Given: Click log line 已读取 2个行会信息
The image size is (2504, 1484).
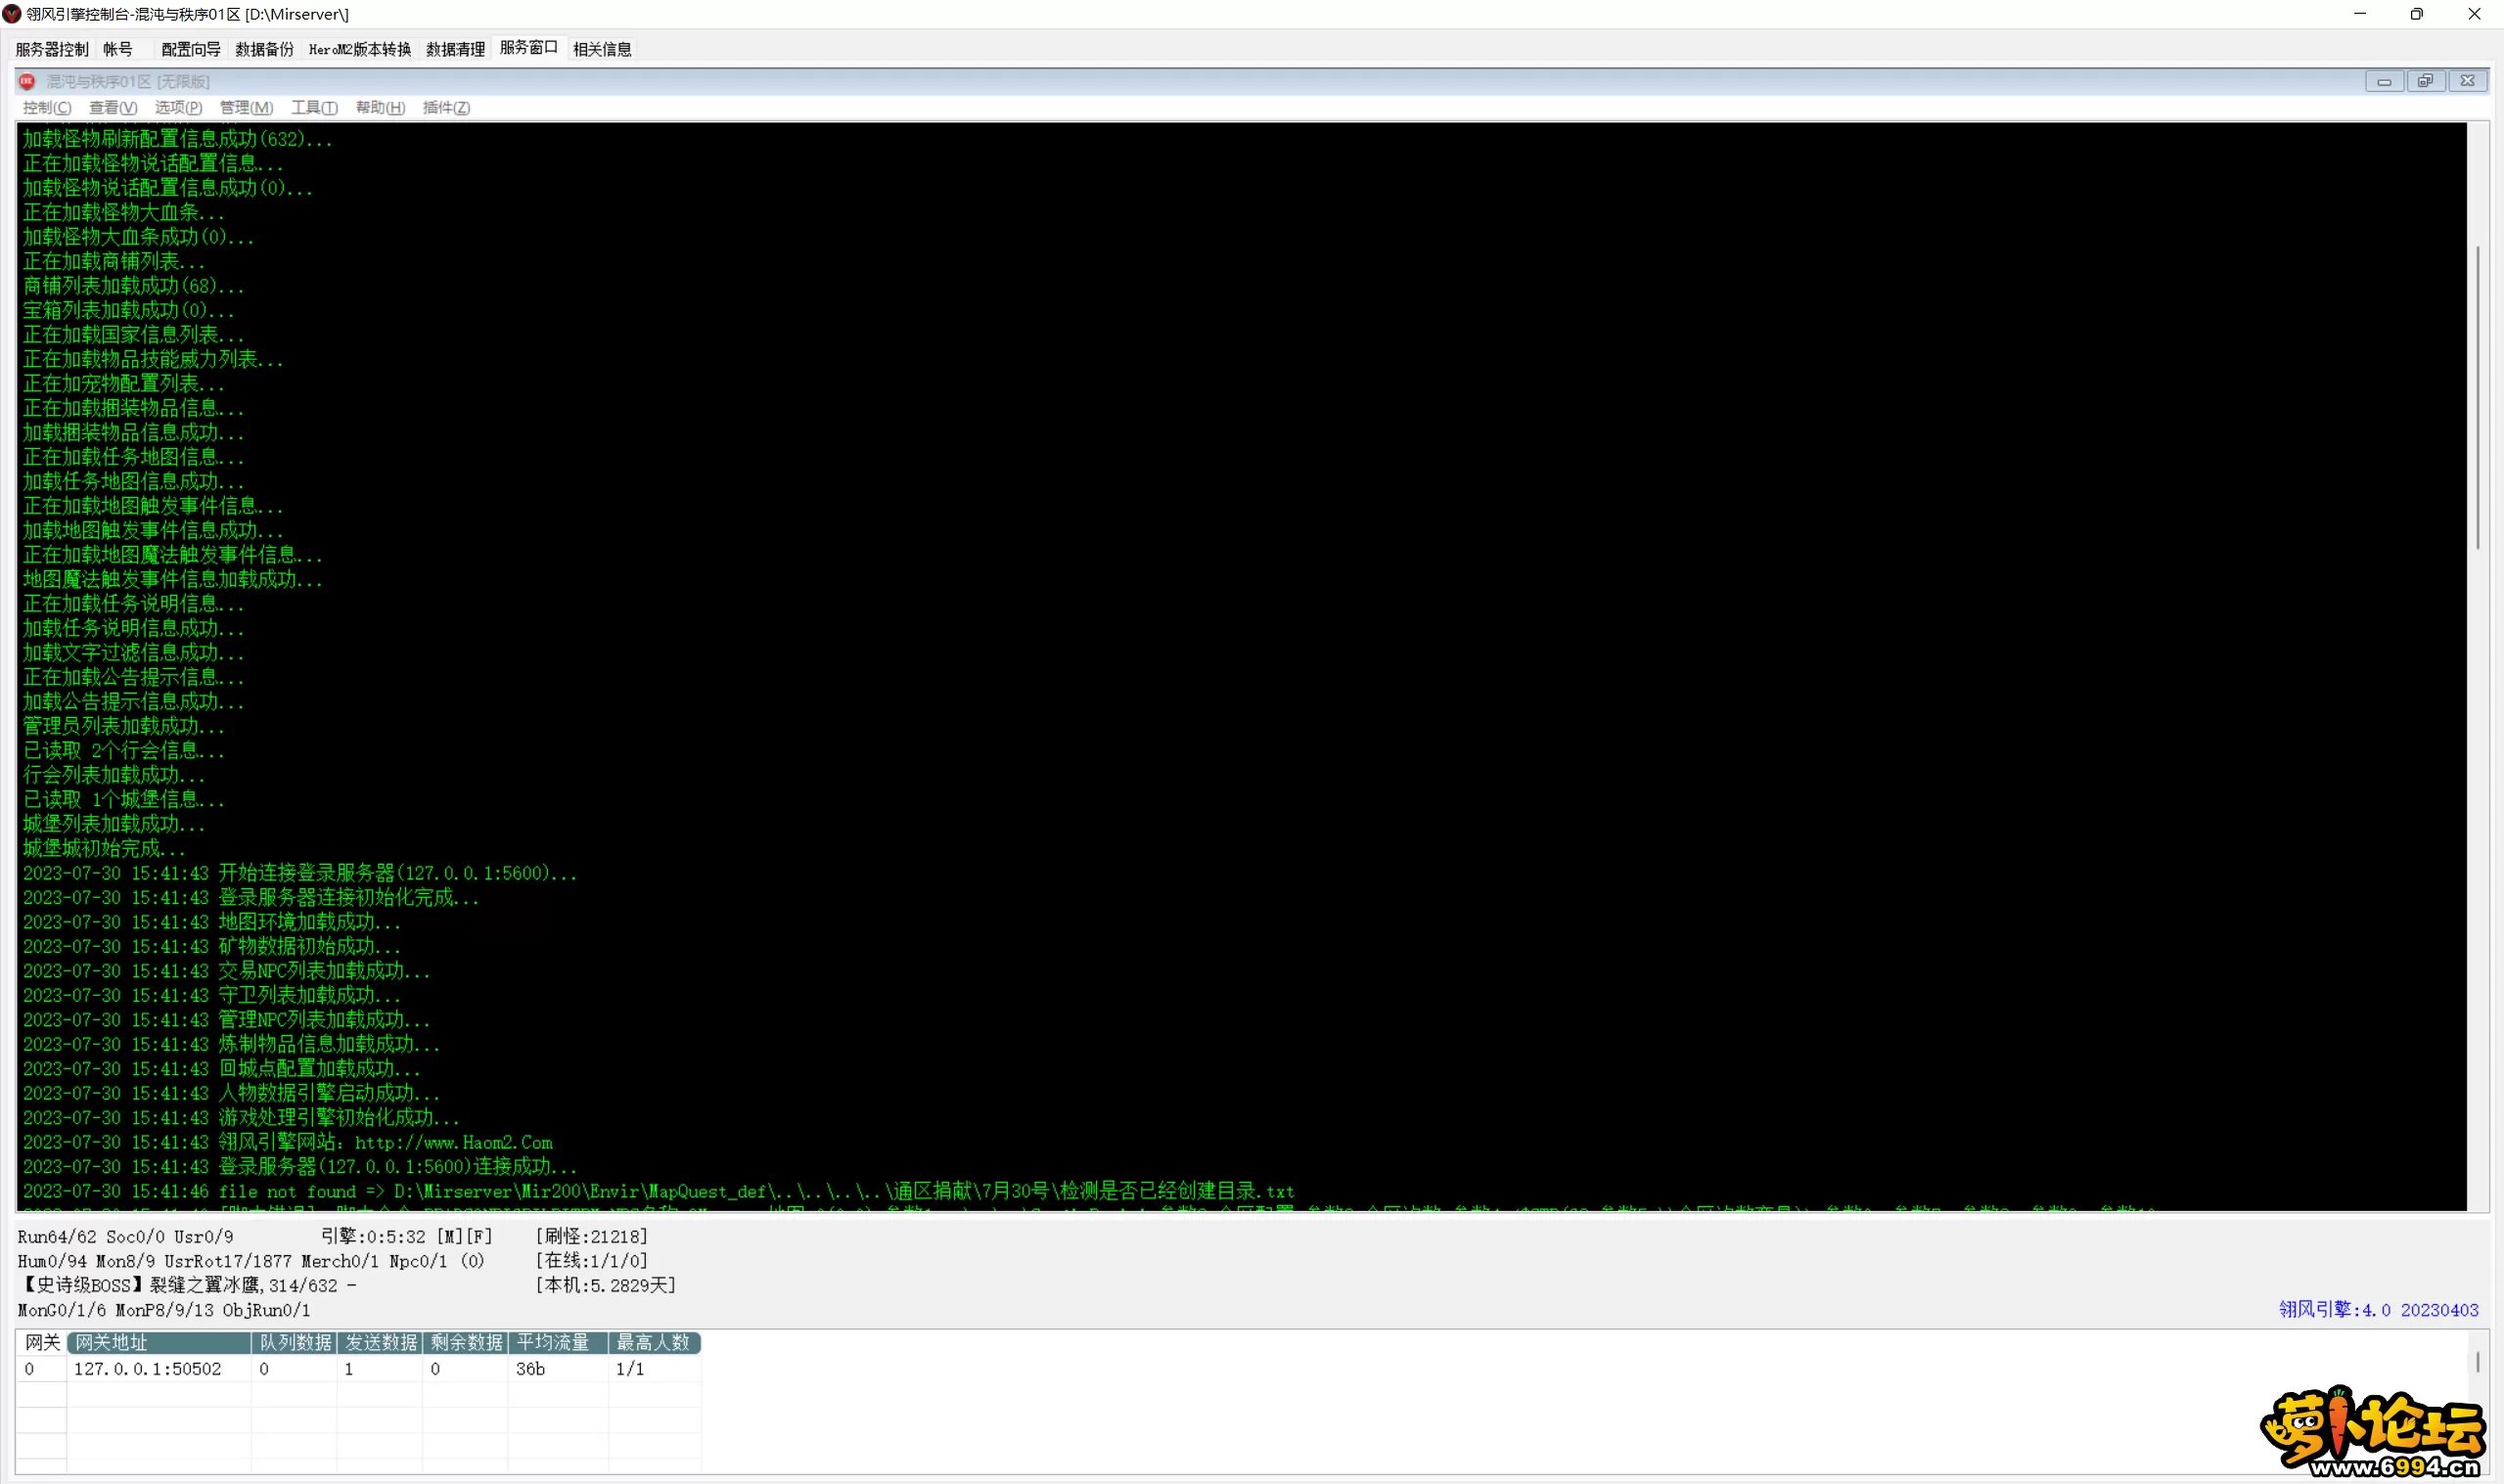Looking at the screenshot, I should [124, 750].
